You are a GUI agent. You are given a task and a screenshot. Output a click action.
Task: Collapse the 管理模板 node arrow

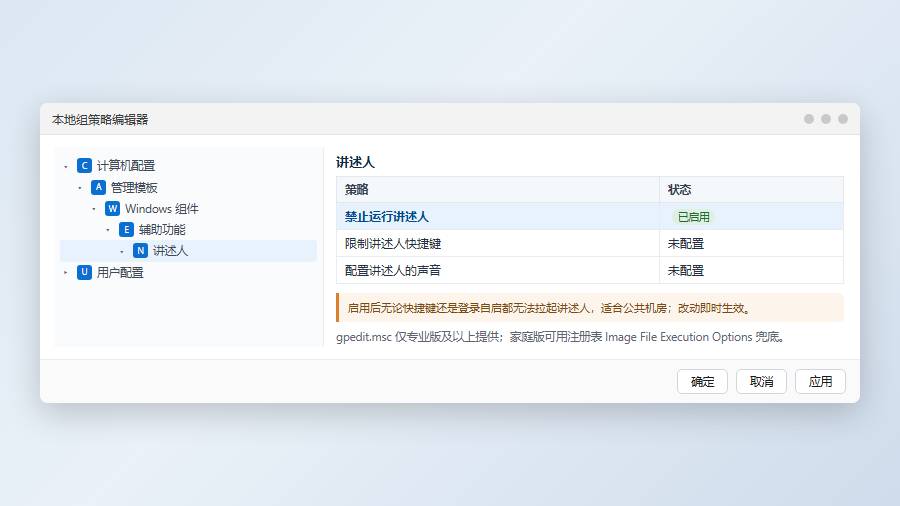point(80,188)
